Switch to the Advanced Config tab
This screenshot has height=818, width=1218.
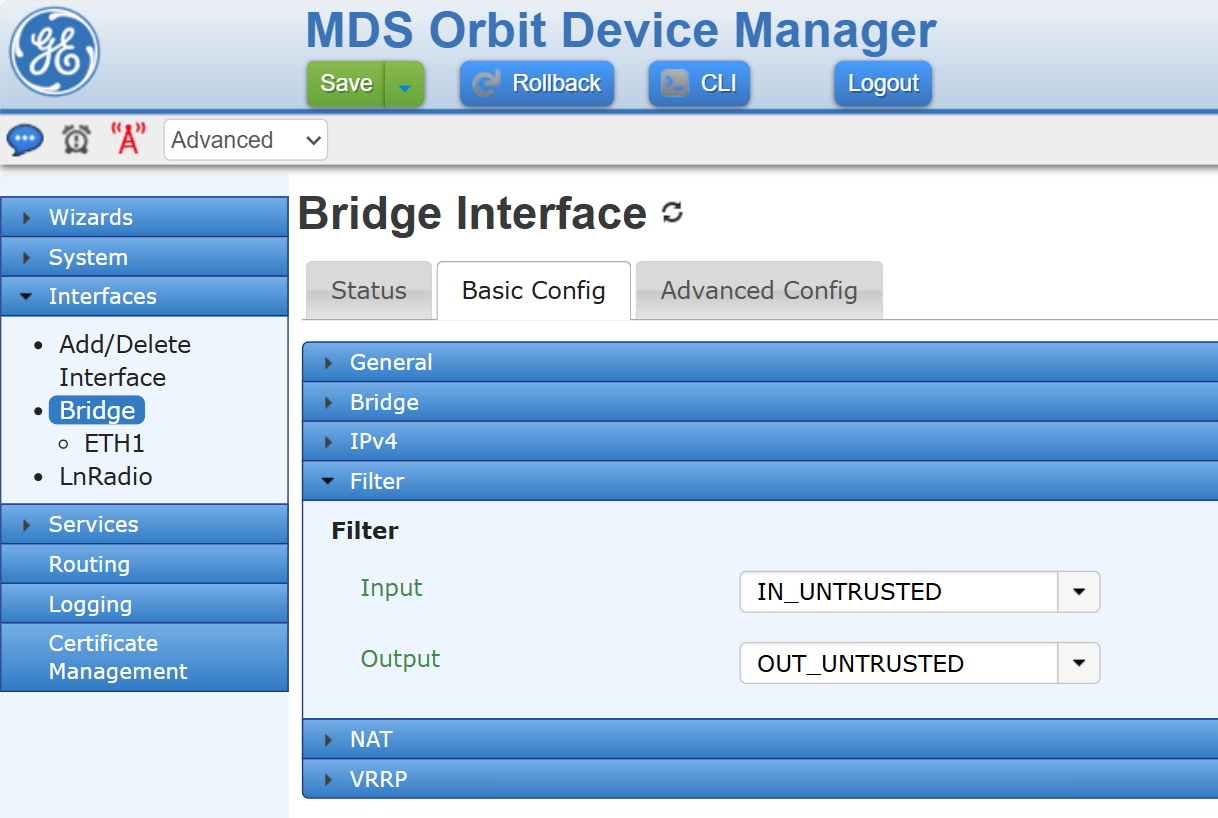click(759, 291)
